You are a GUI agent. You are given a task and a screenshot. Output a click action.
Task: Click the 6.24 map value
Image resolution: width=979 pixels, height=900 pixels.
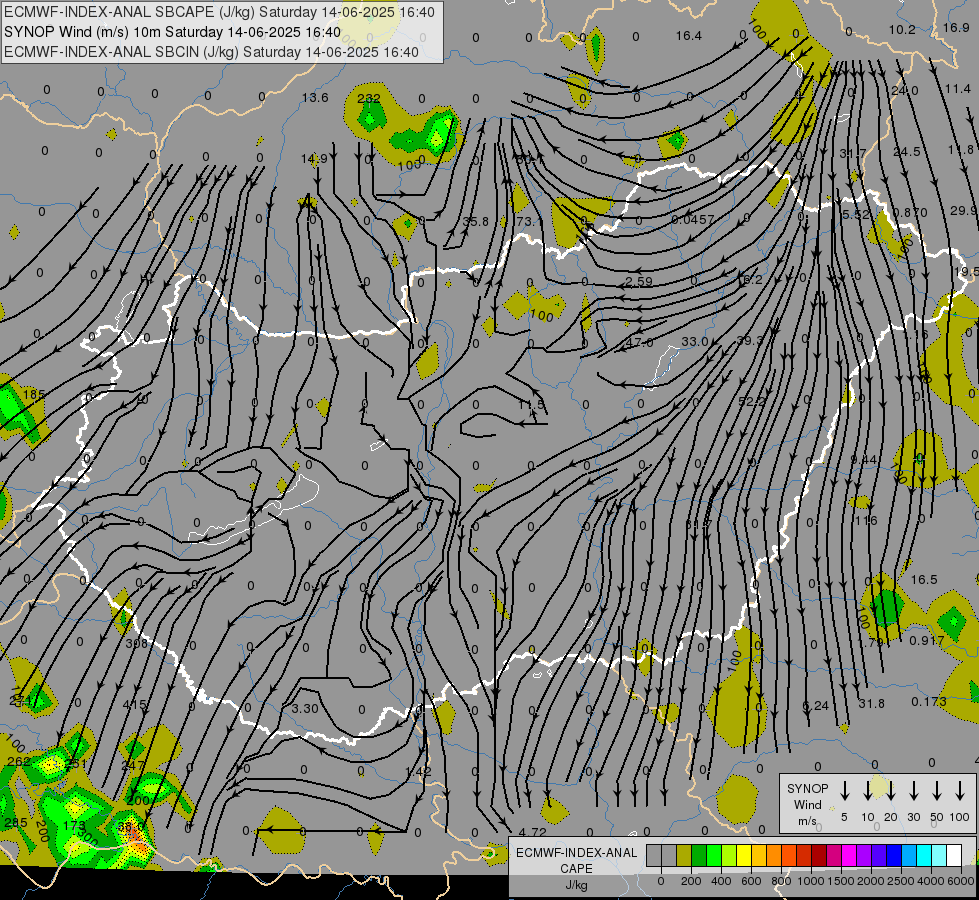pyautogui.click(x=815, y=706)
